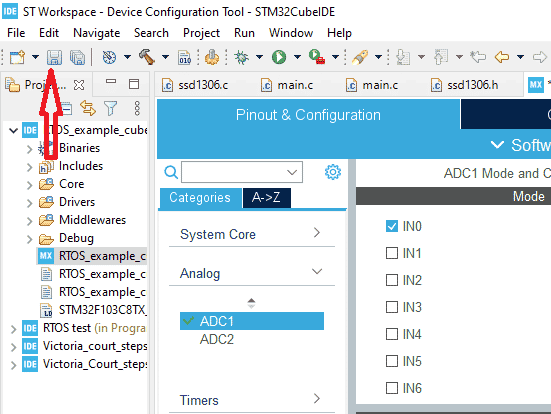
Task: Switch to the ssd1306.h editor tab
Action: (464, 85)
